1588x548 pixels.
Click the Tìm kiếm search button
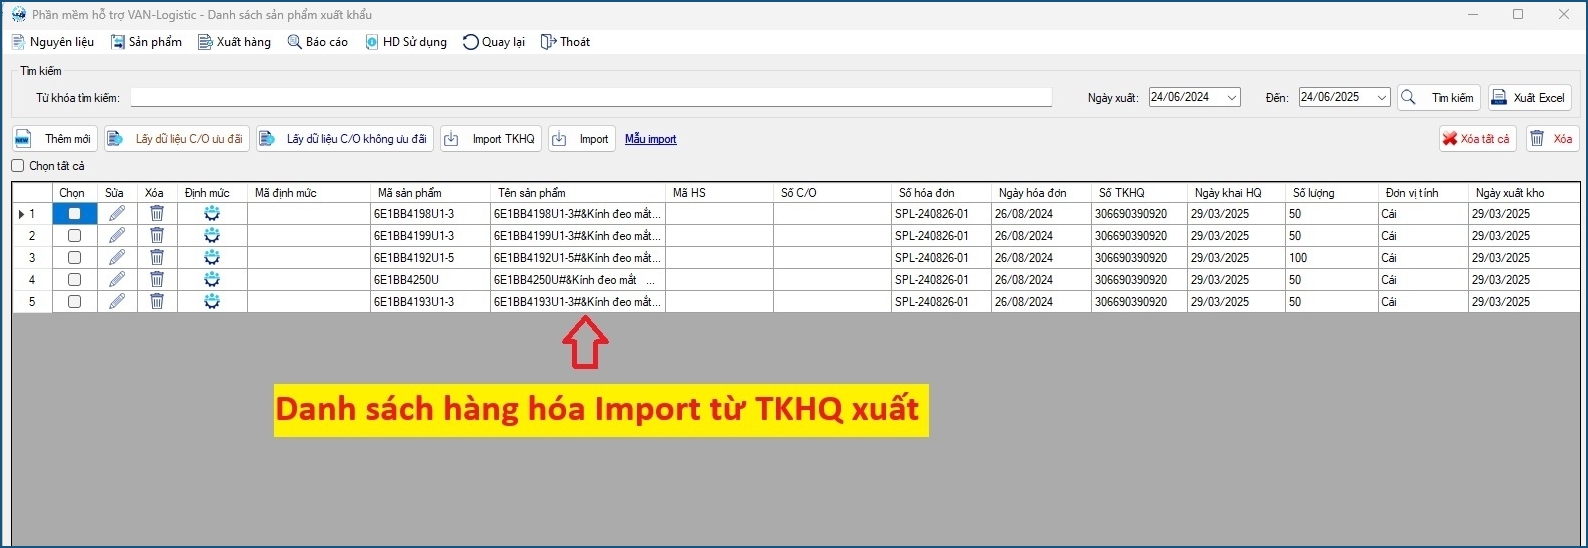(x=1439, y=97)
